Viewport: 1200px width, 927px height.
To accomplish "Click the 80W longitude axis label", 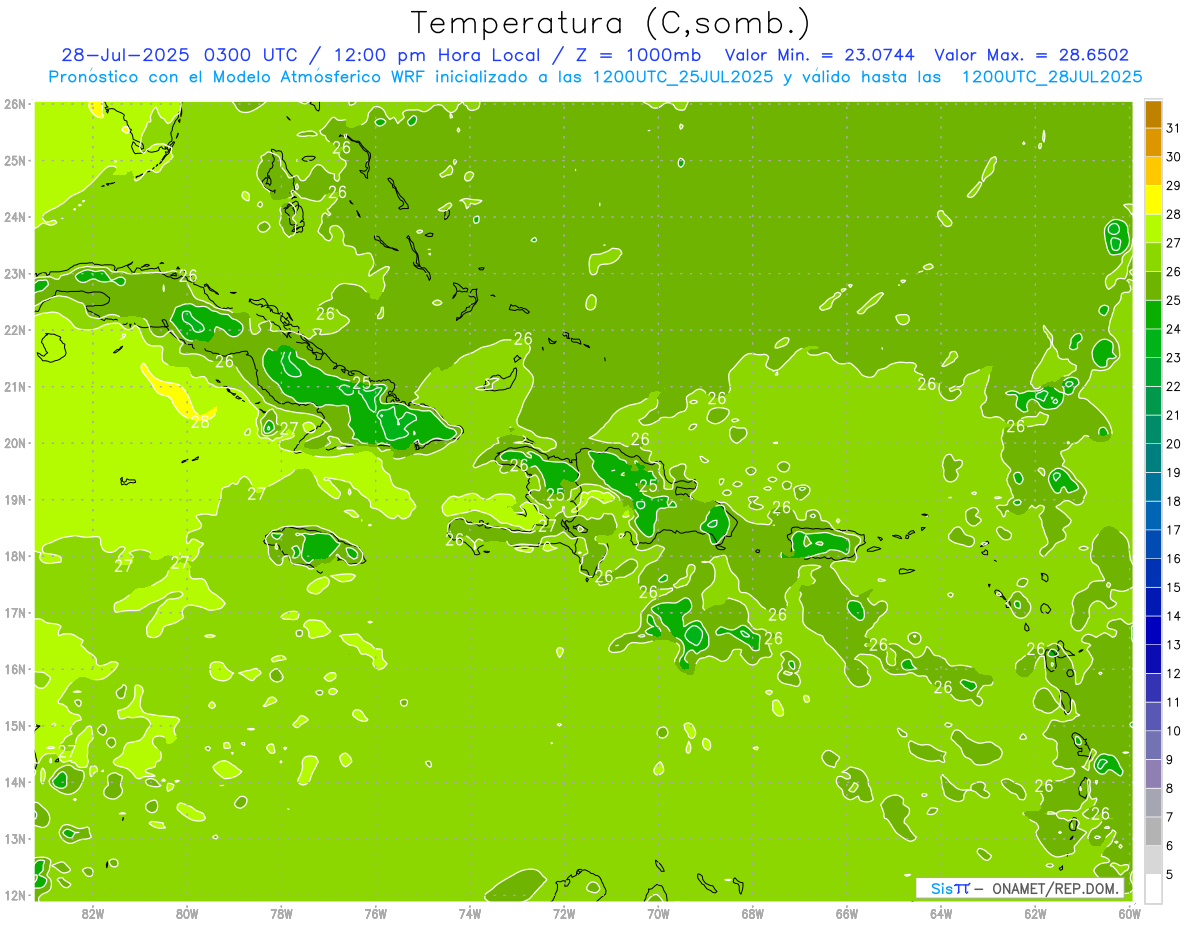I will click(x=187, y=913).
